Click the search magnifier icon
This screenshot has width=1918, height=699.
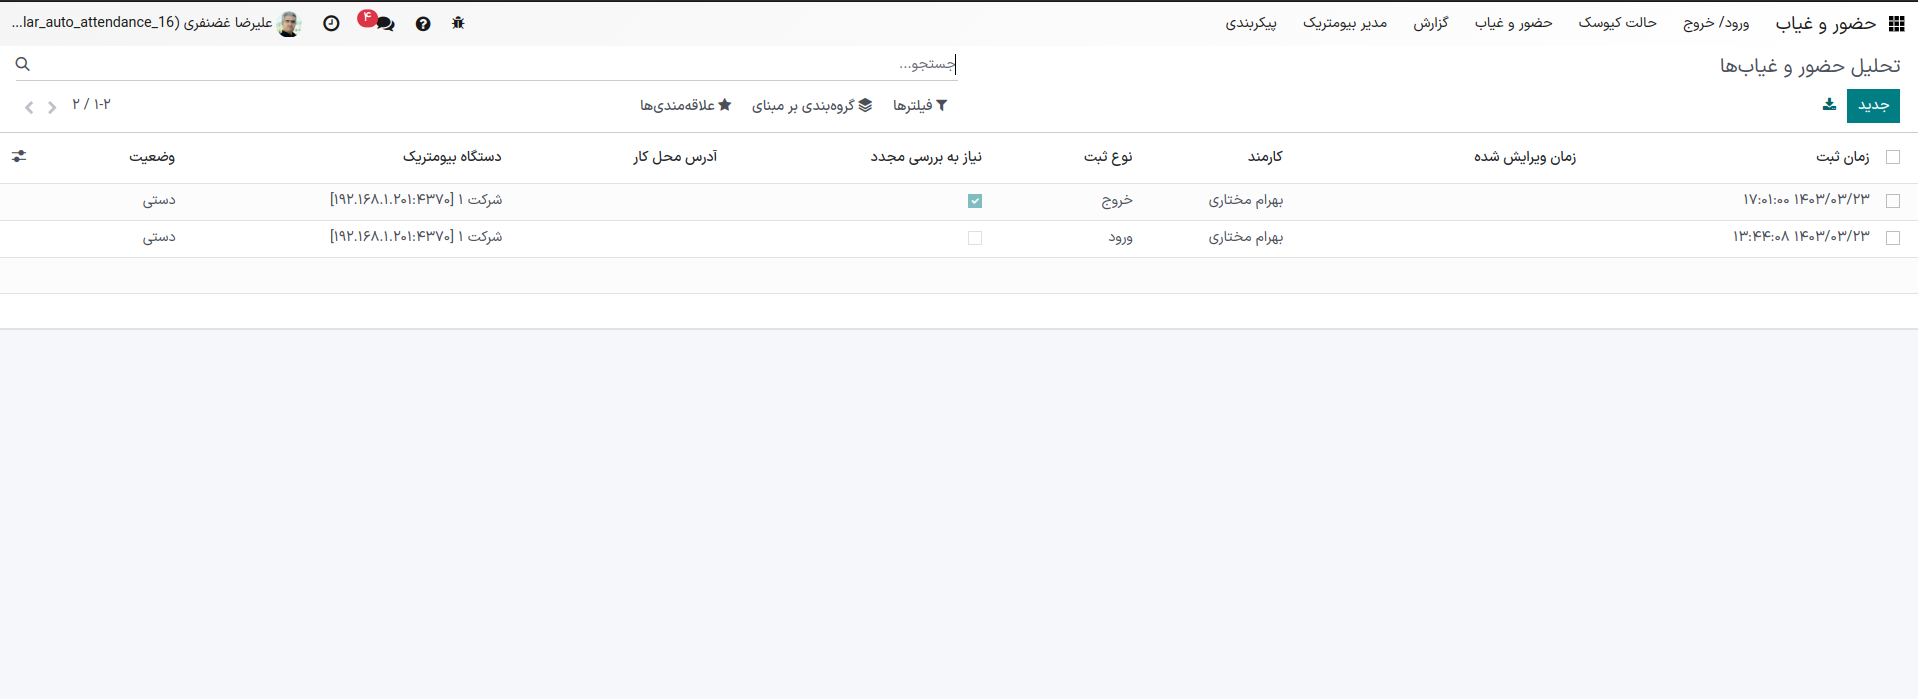coord(23,64)
